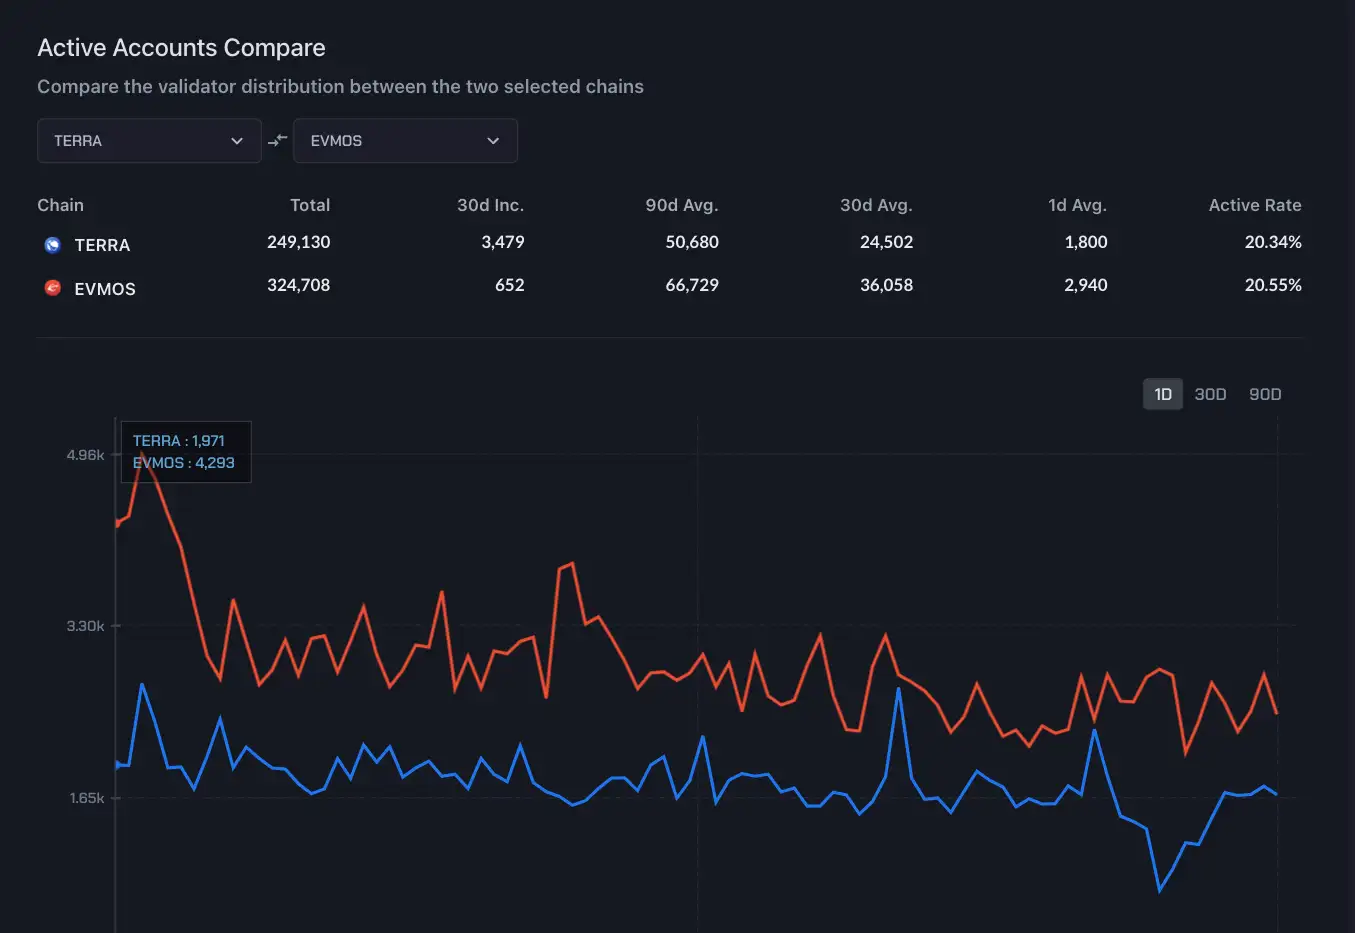Click the EVMOS chain logo icon
Screen dimensions: 1355x933
53,288
